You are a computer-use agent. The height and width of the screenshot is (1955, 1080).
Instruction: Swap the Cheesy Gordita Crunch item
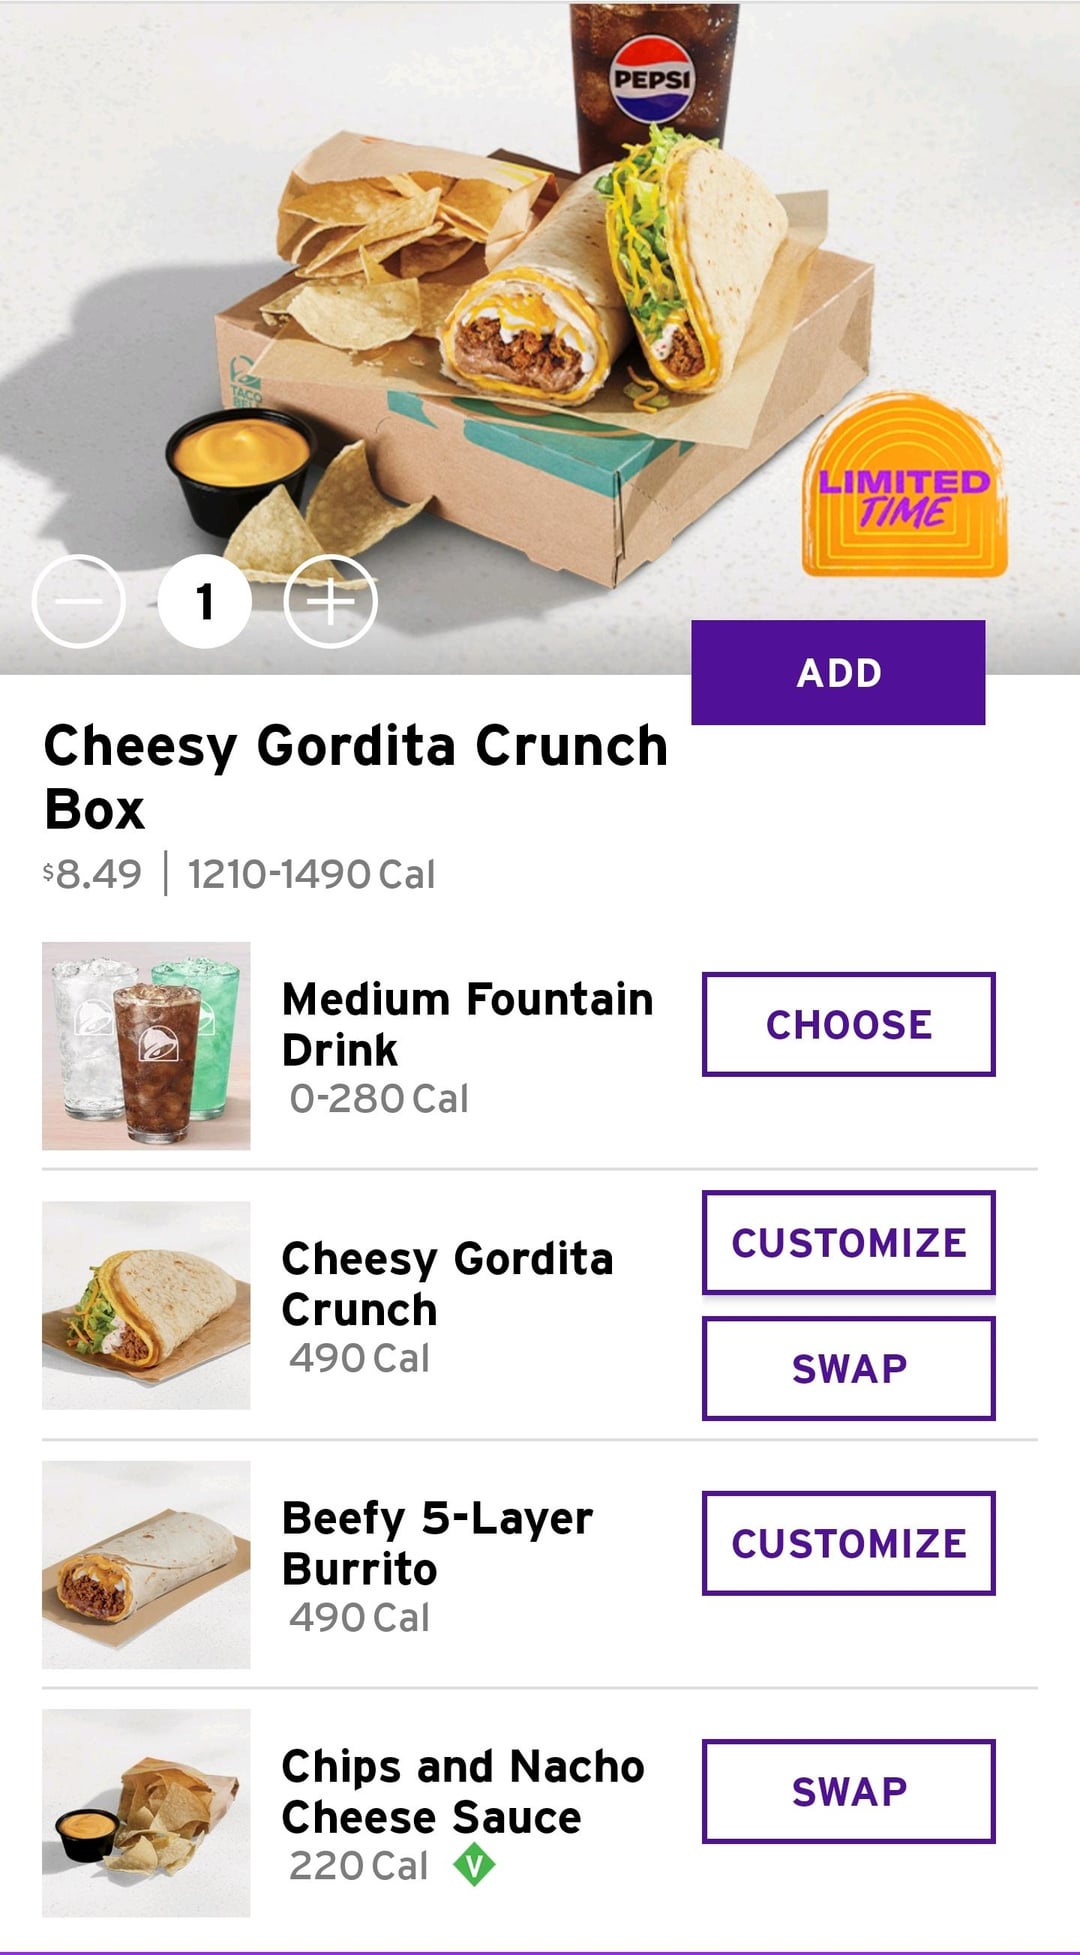[848, 1368]
